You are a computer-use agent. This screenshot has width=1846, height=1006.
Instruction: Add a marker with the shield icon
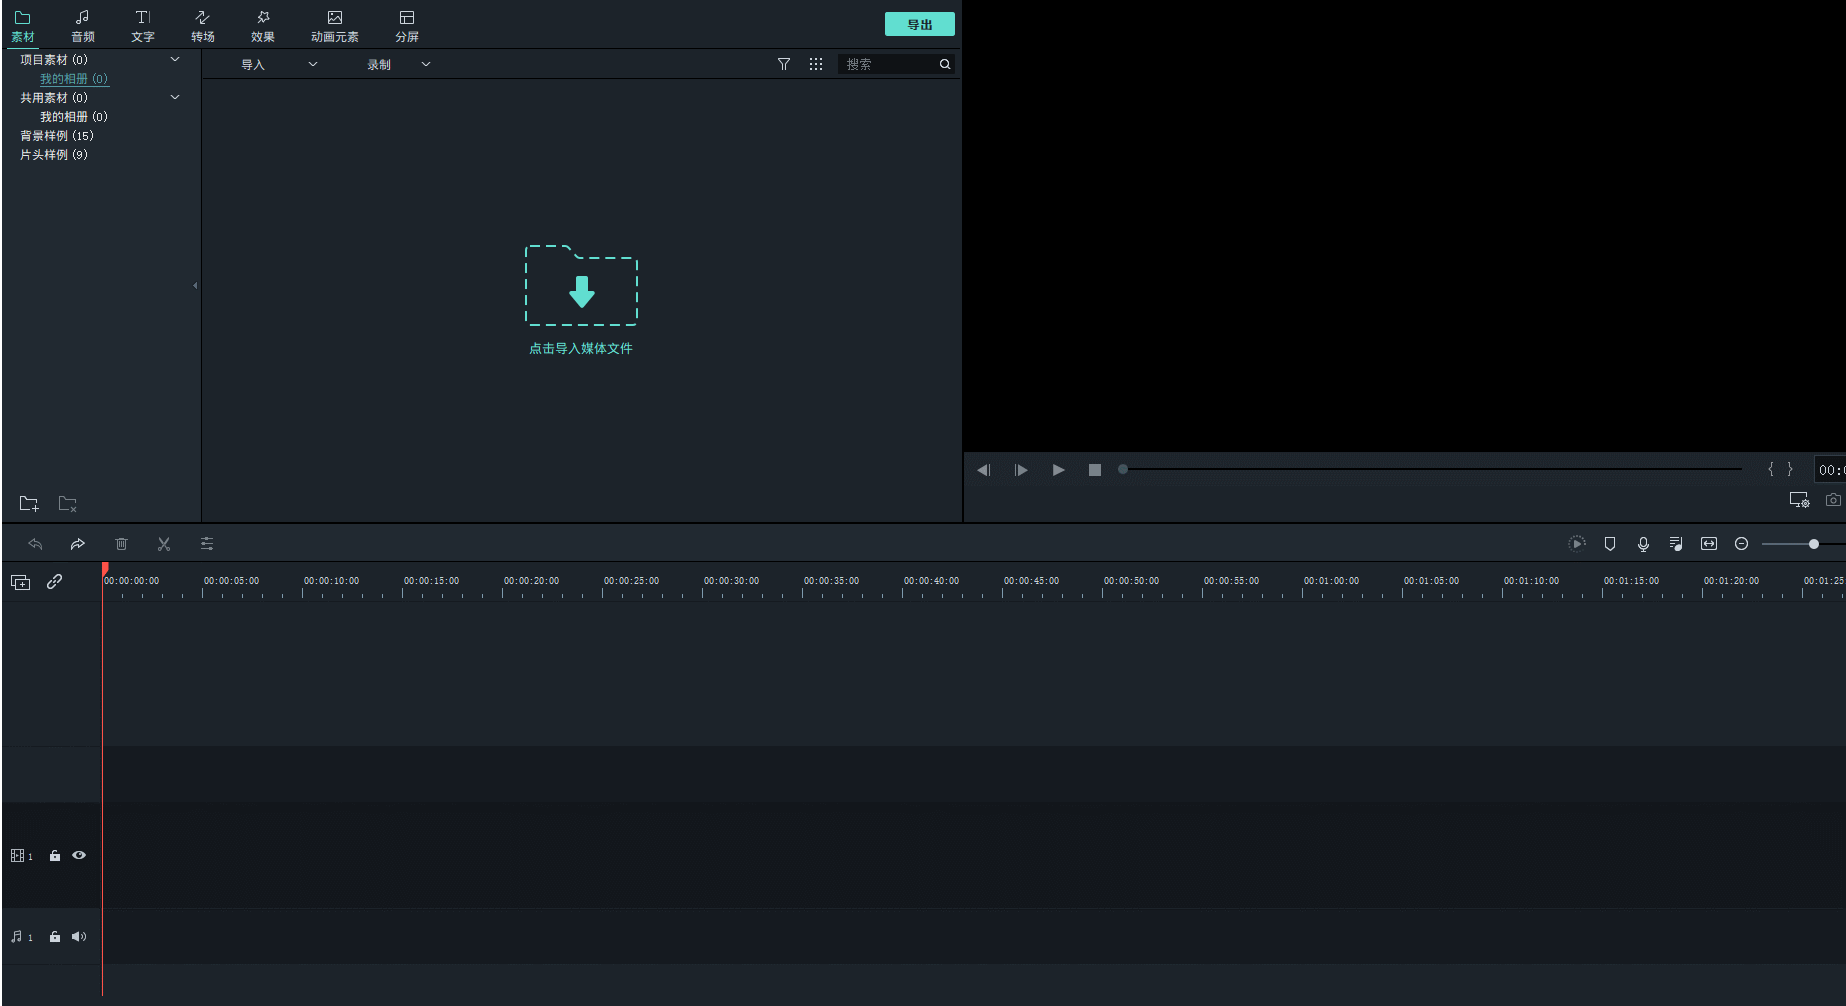(x=1610, y=544)
